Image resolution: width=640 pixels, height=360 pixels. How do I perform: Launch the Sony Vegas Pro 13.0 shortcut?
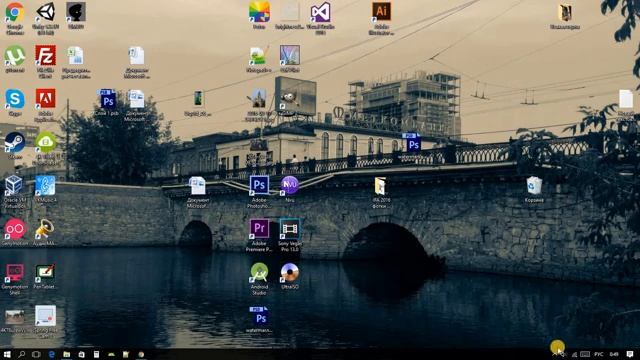tap(290, 229)
